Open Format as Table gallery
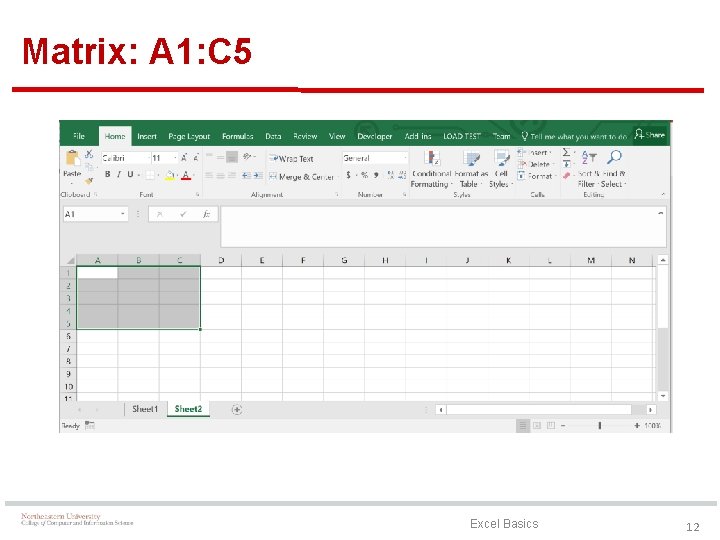This screenshot has height=540, width=720. [471, 169]
